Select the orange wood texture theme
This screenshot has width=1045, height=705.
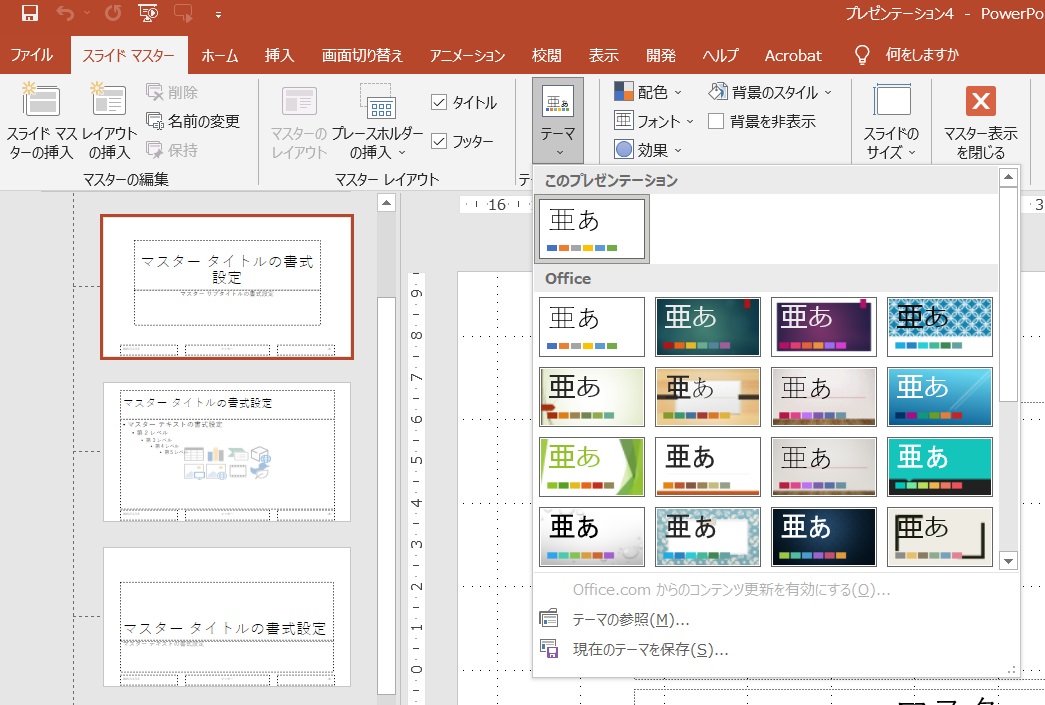[x=708, y=396]
